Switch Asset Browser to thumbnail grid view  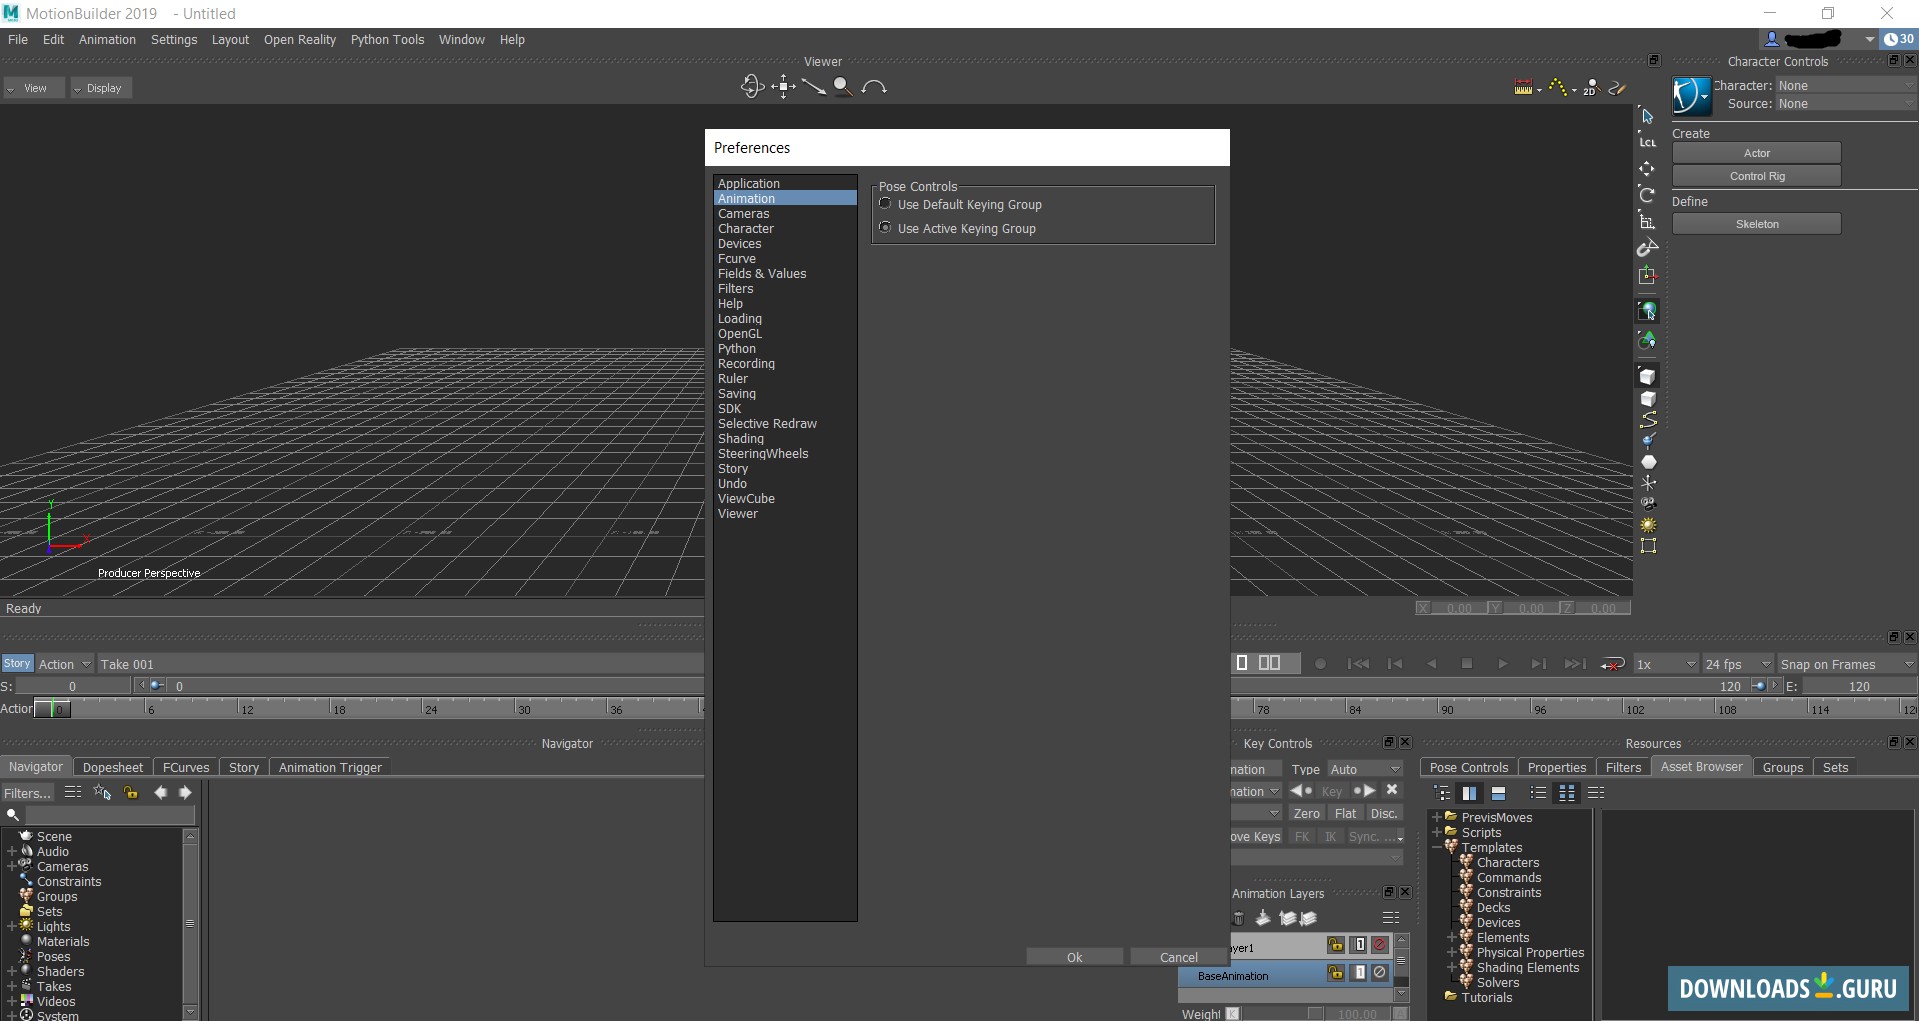(x=1567, y=793)
